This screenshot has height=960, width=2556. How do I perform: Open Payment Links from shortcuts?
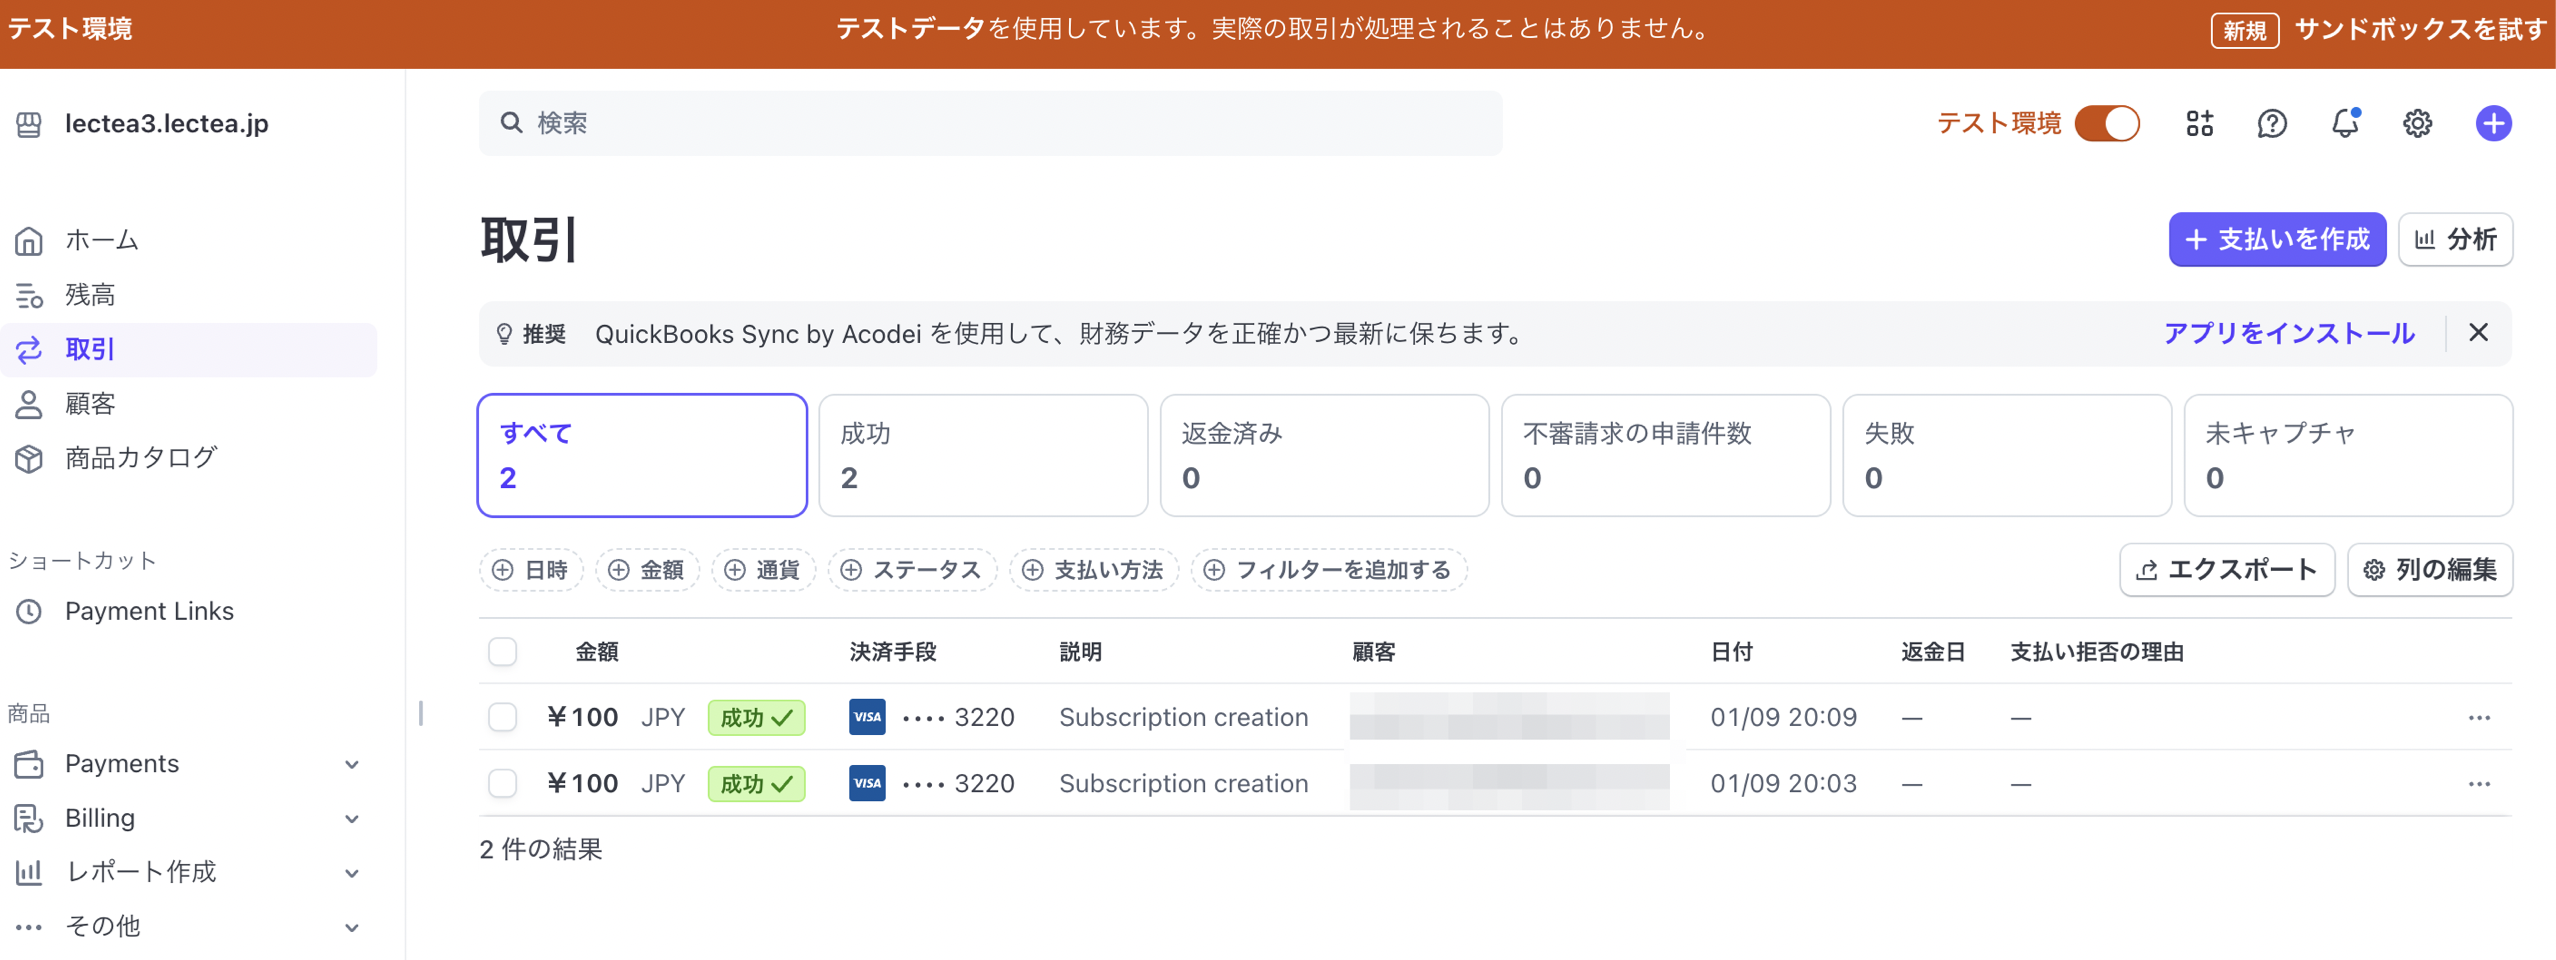[149, 611]
